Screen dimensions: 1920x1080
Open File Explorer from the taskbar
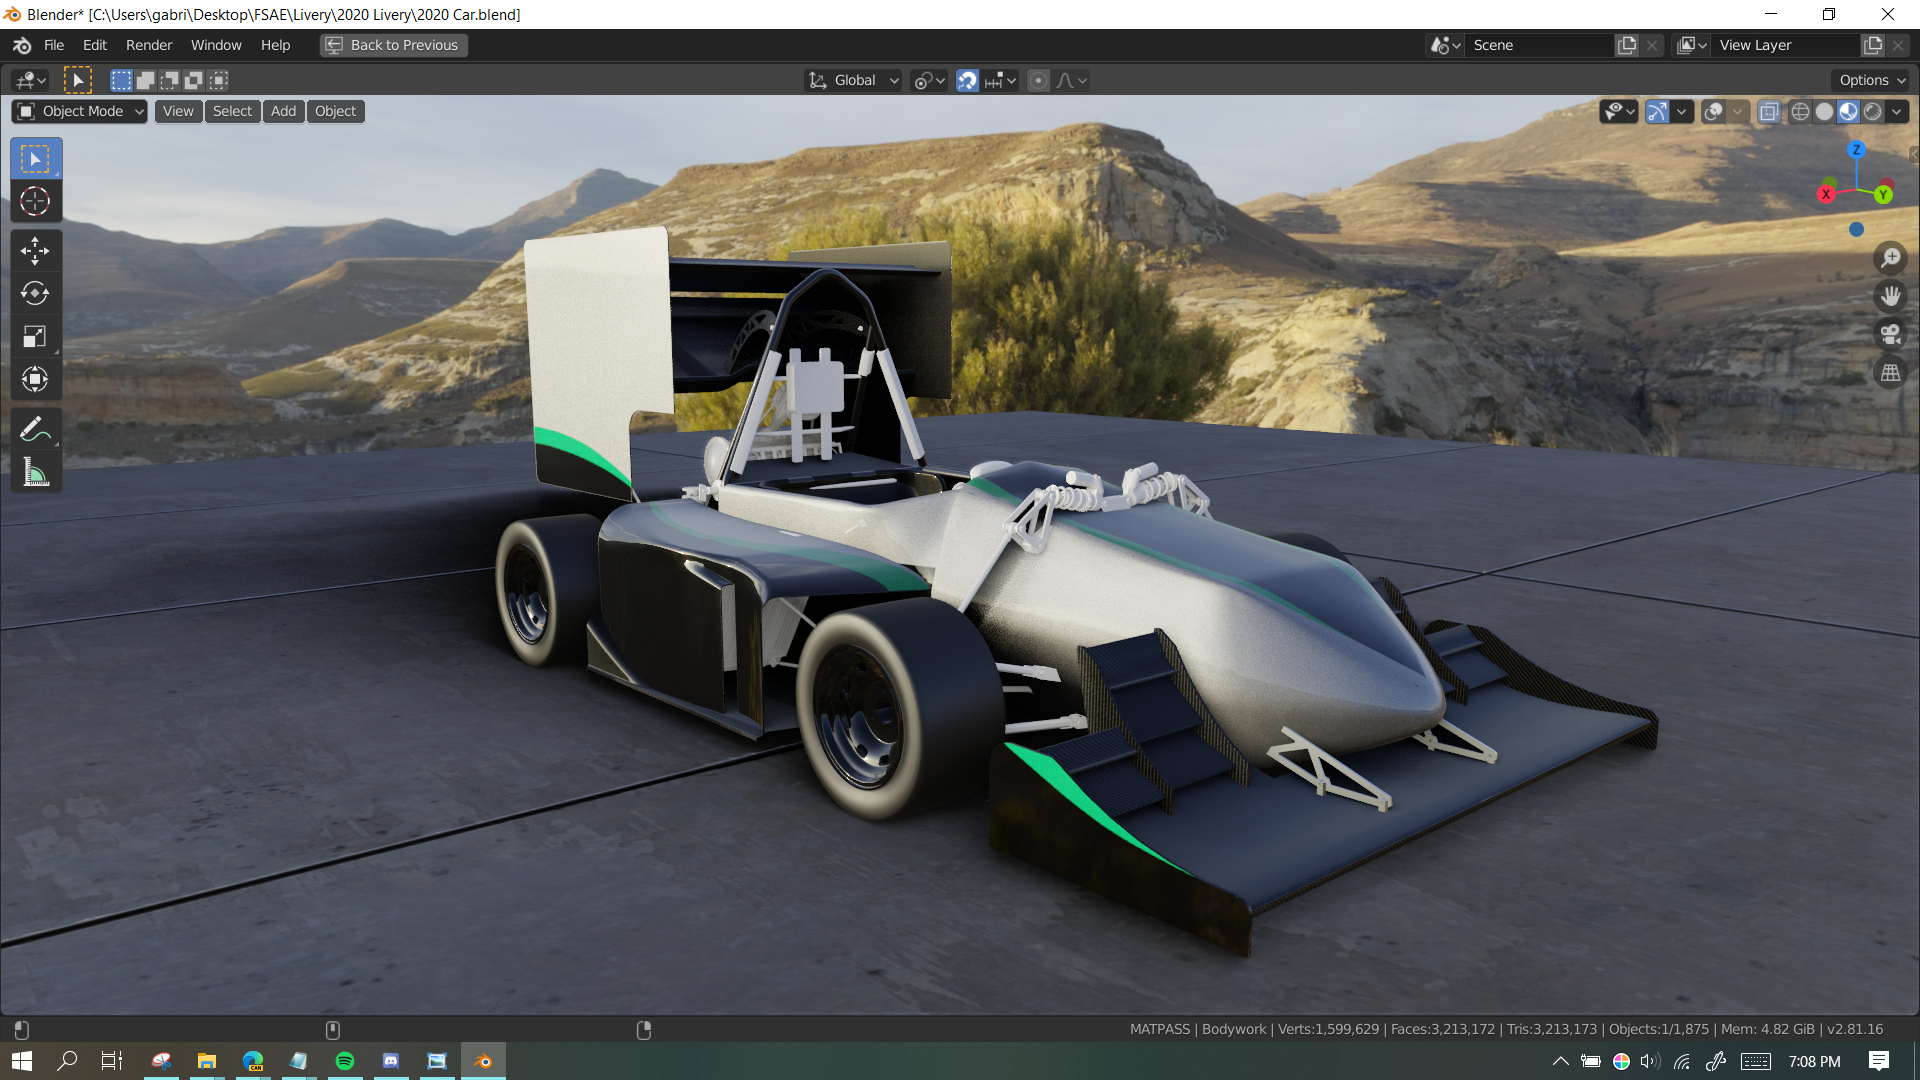tap(207, 1061)
